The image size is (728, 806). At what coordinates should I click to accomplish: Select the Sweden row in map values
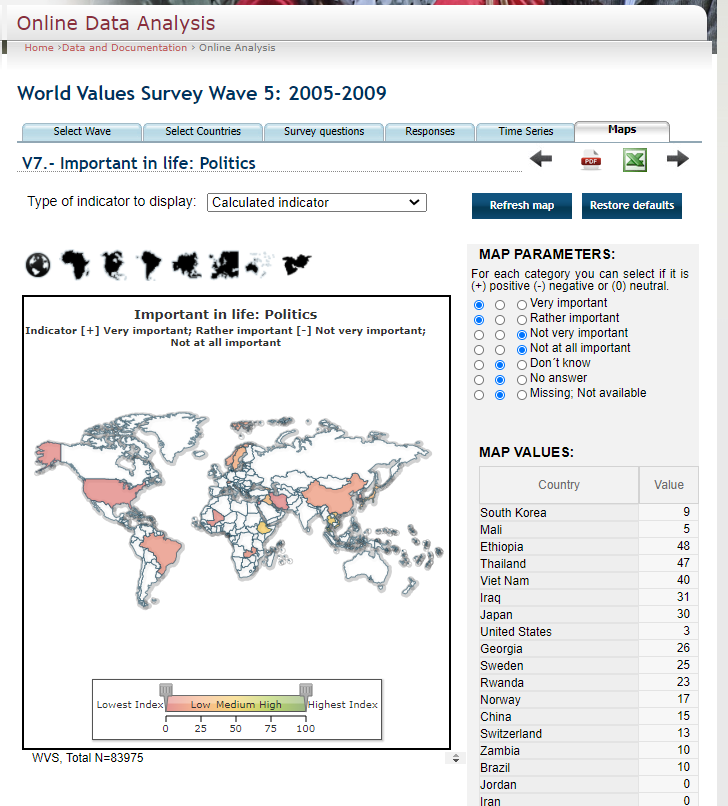[x=589, y=665]
